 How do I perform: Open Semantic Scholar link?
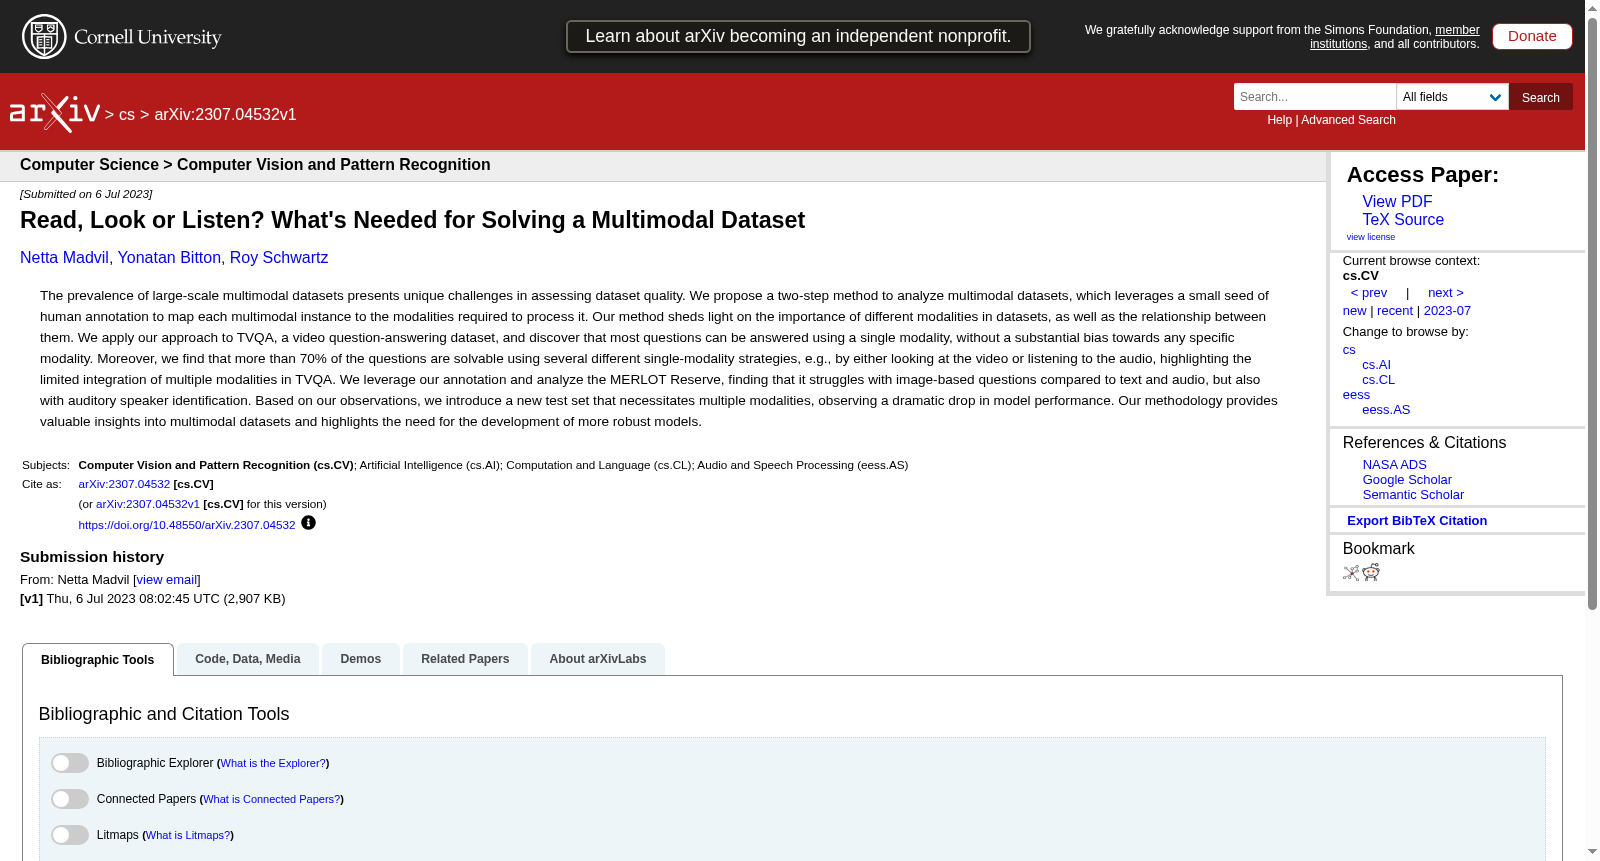(x=1413, y=495)
